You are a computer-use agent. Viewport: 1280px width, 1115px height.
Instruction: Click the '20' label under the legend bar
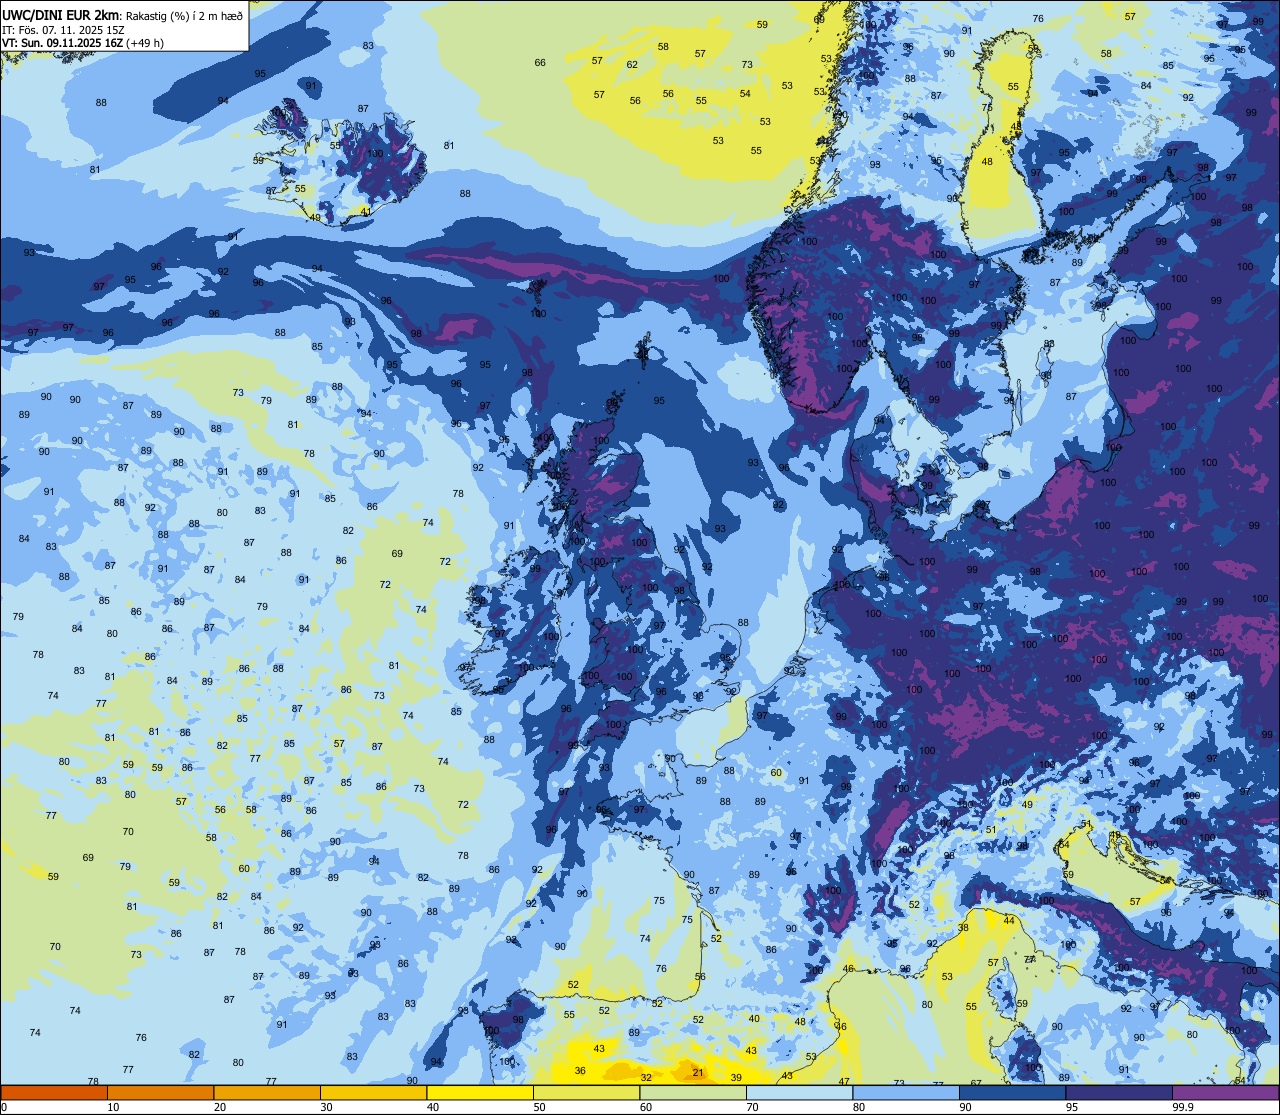click(x=220, y=1107)
